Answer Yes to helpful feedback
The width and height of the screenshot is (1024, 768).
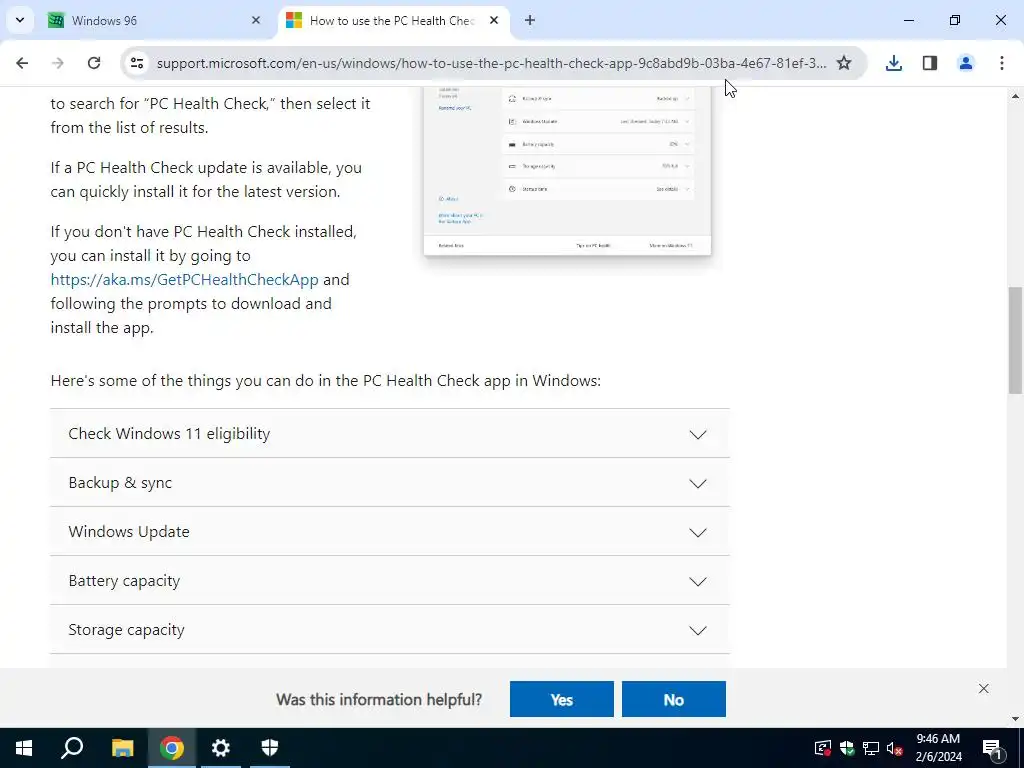(562, 699)
